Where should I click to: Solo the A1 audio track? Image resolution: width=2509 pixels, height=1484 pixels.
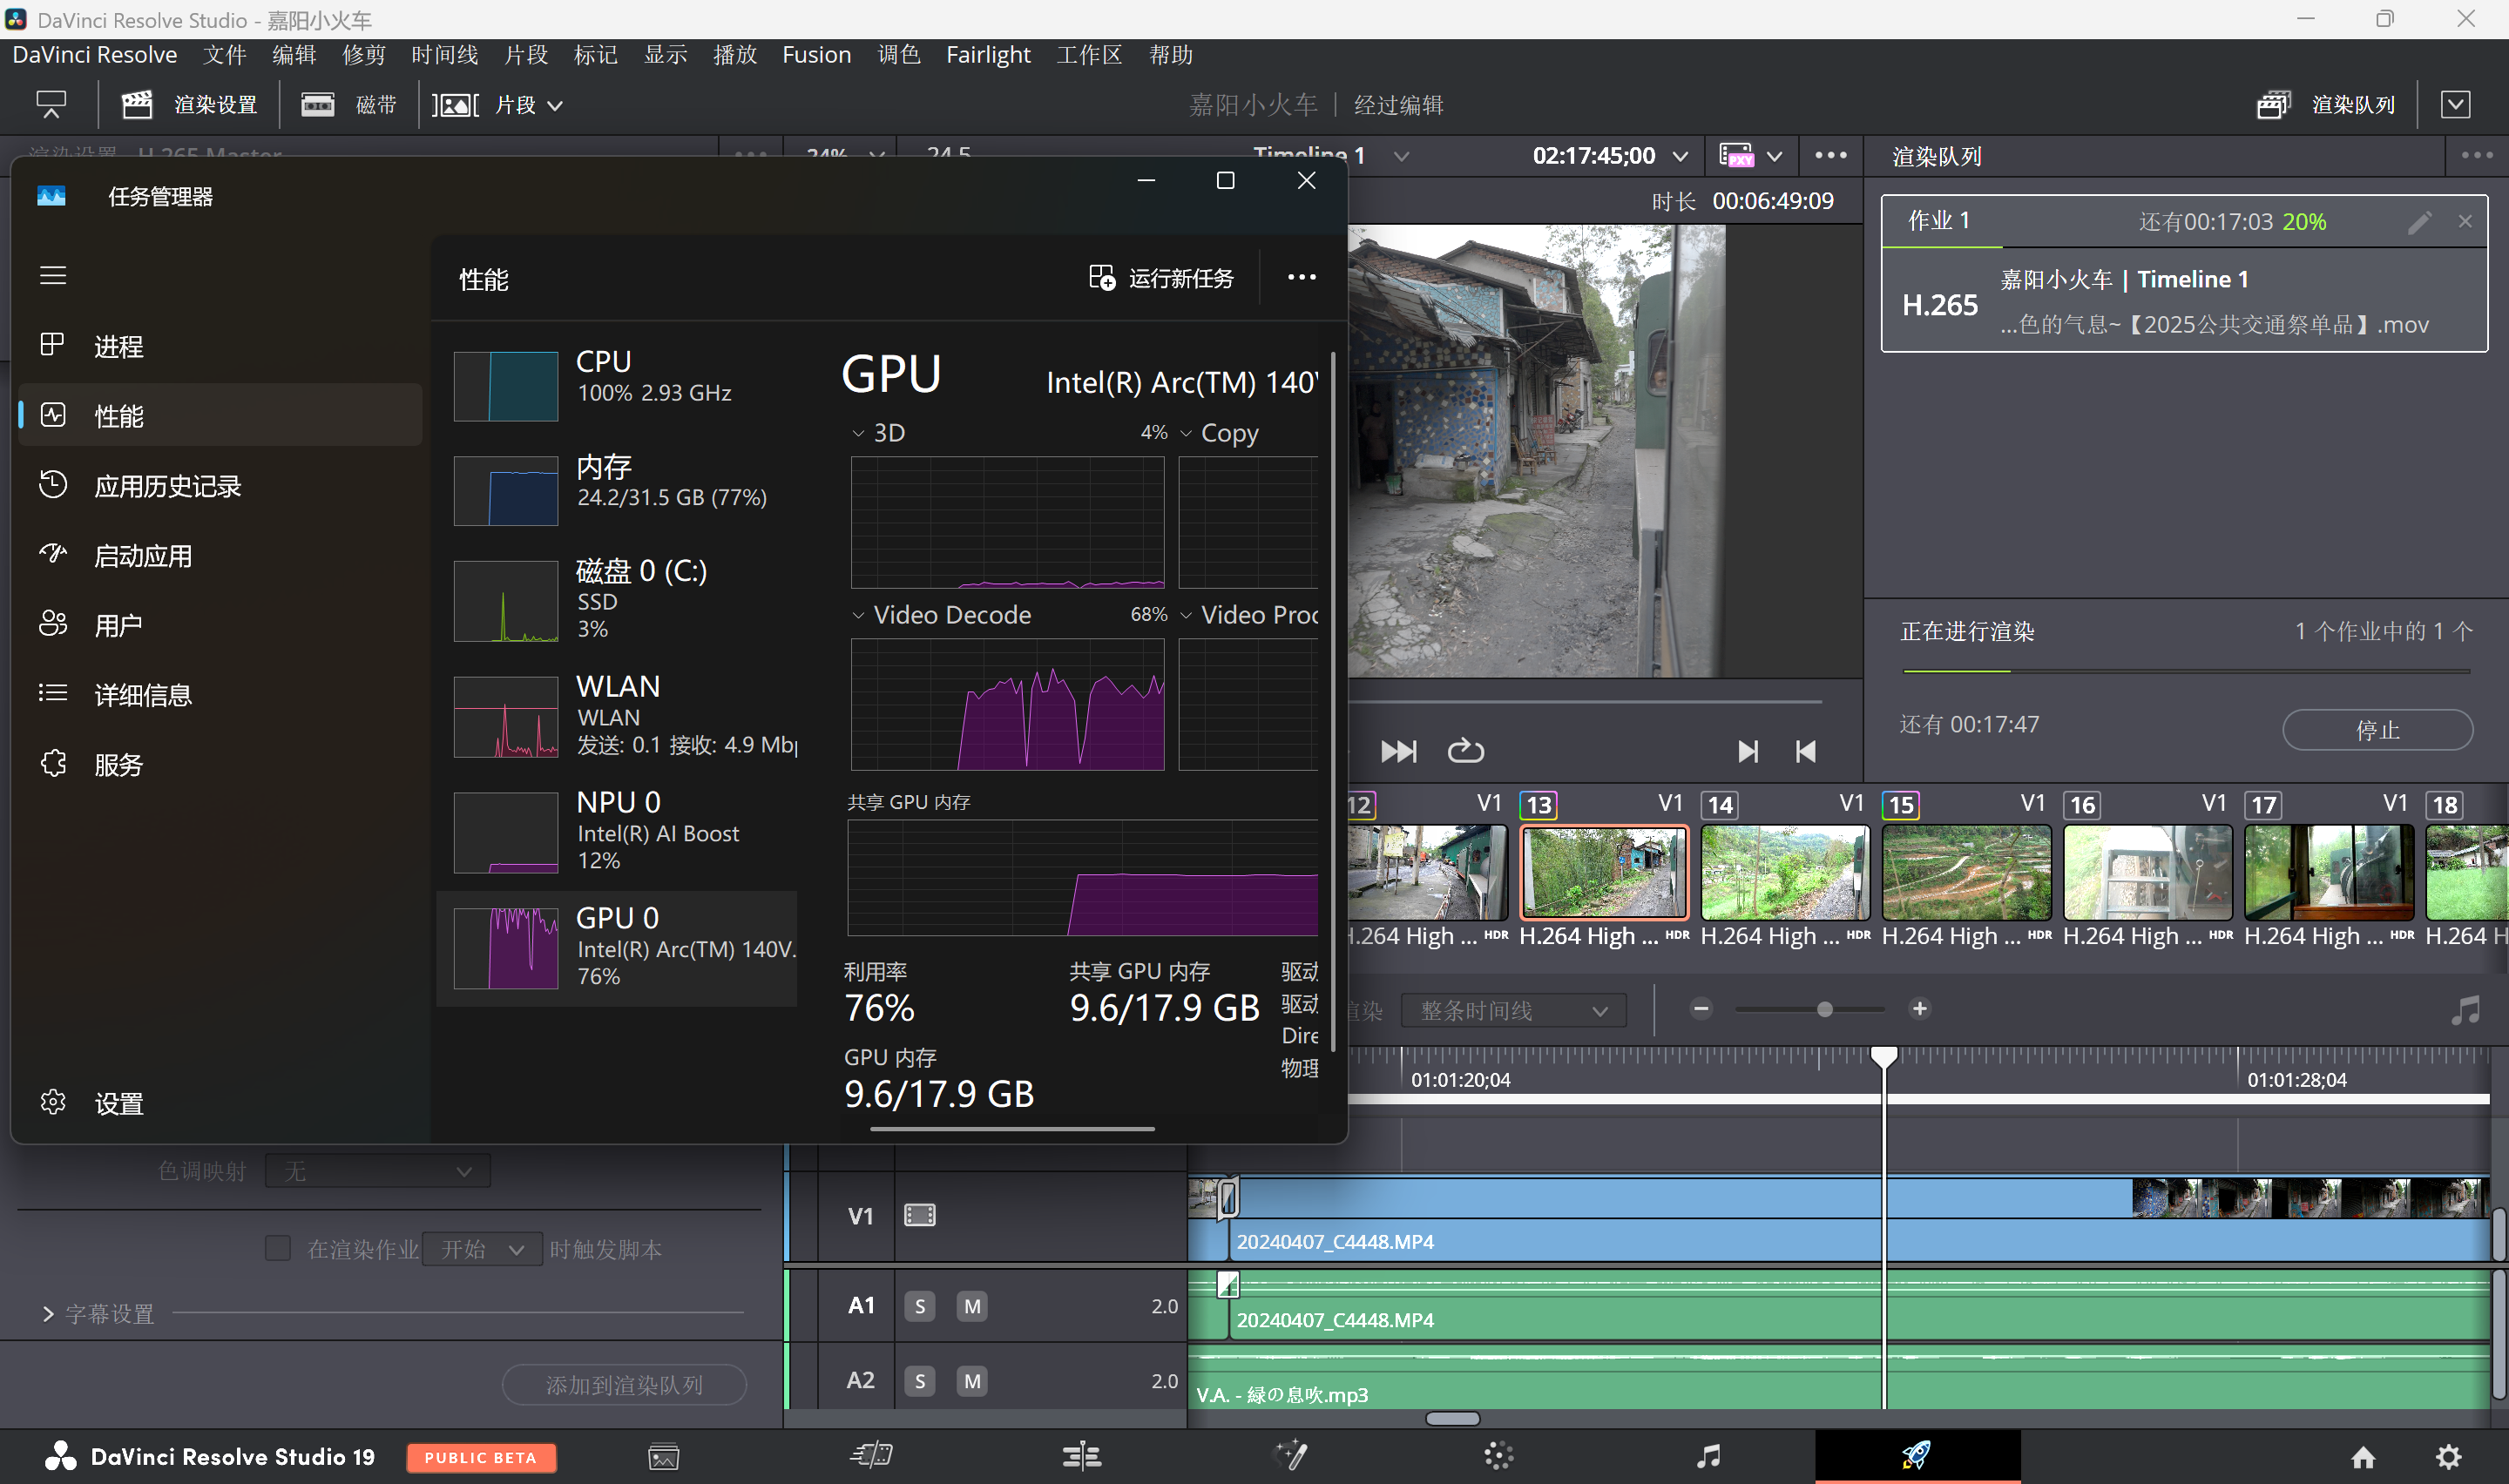[x=920, y=1306]
